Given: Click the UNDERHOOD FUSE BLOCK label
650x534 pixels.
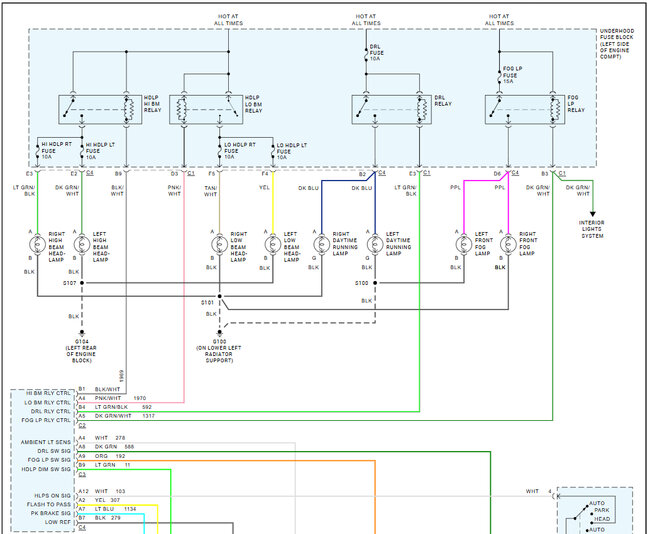Looking at the screenshot, I should (616, 44).
